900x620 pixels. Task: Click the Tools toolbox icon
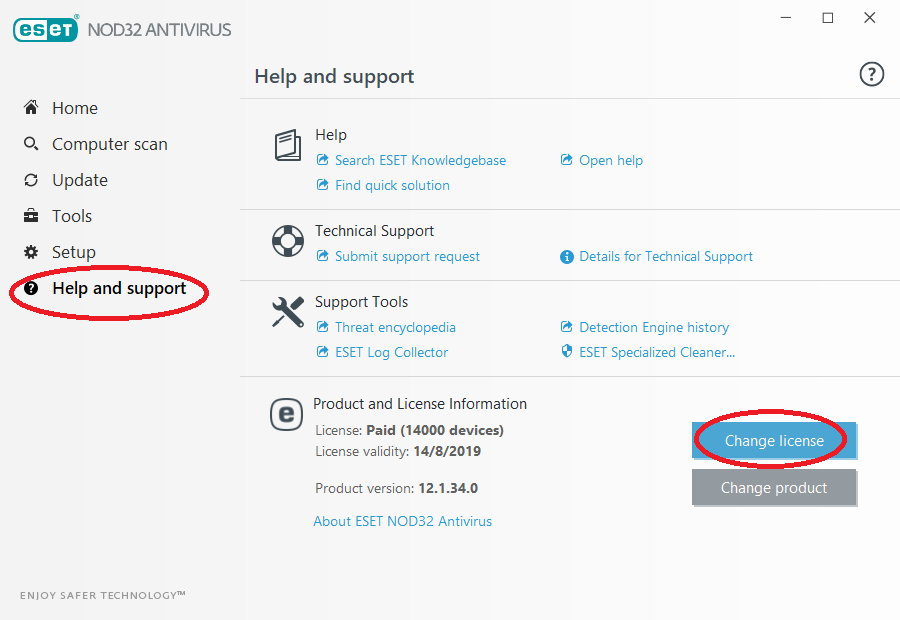[31, 216]
